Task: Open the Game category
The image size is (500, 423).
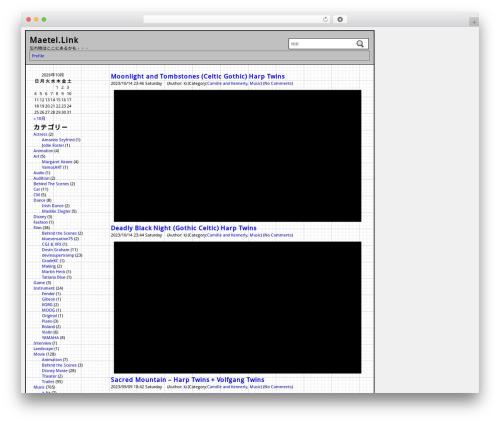Action: click(39, 283)
